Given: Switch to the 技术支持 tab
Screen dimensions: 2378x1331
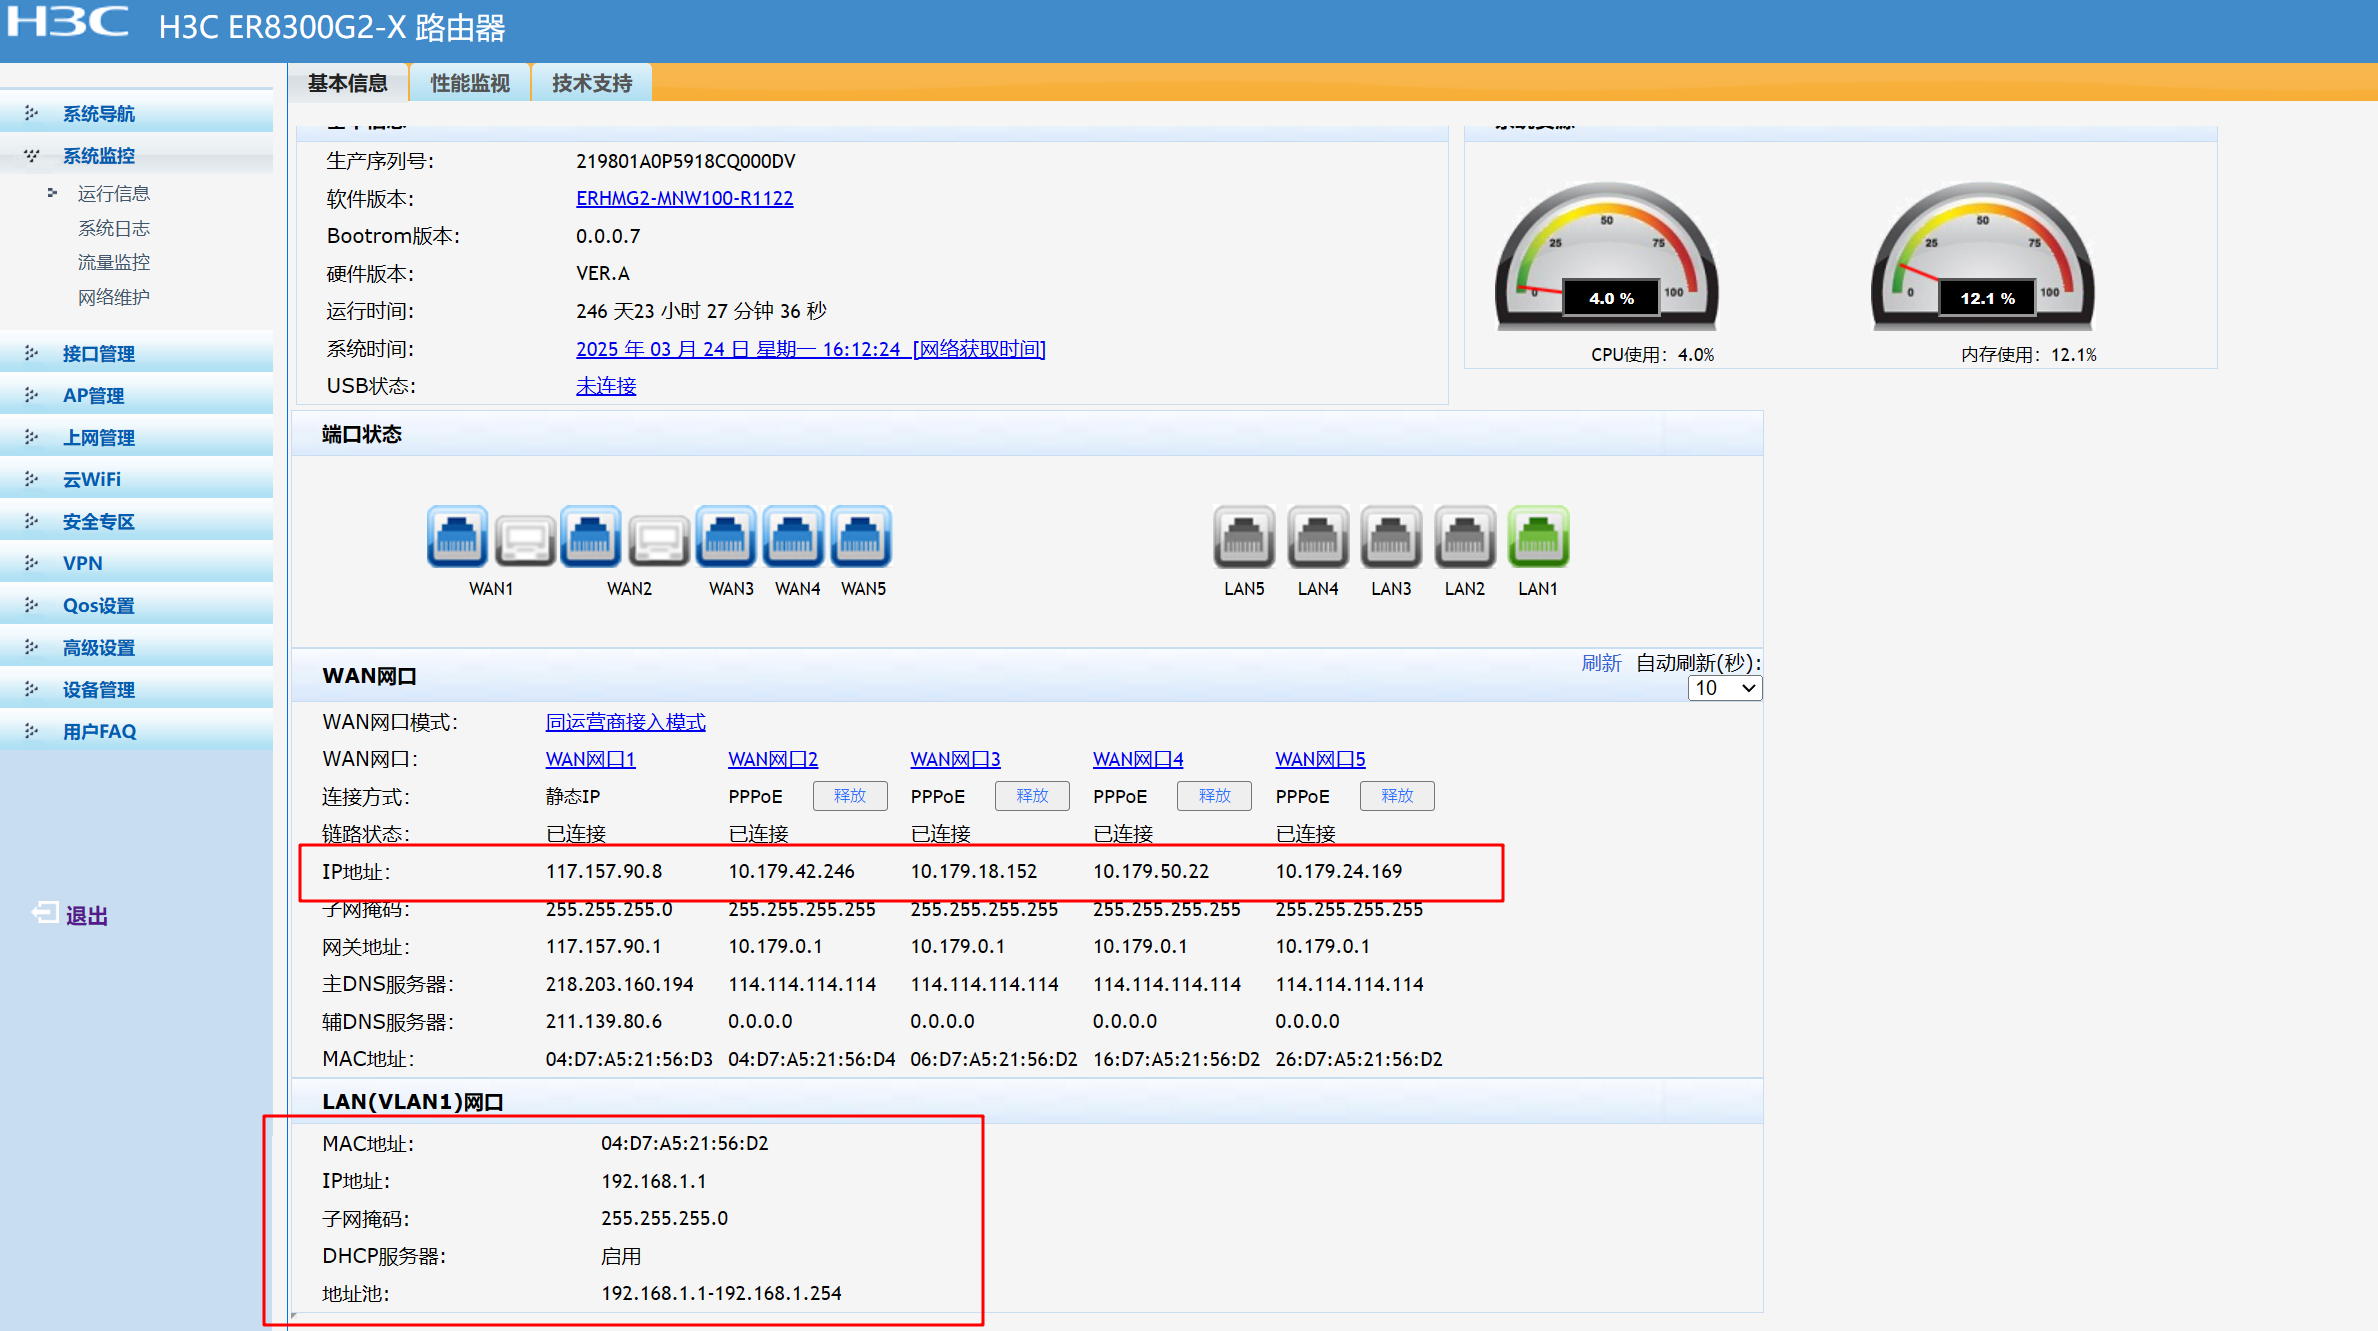Looking at the screenshot, I should pyautogui.click(x=592, y=83).
